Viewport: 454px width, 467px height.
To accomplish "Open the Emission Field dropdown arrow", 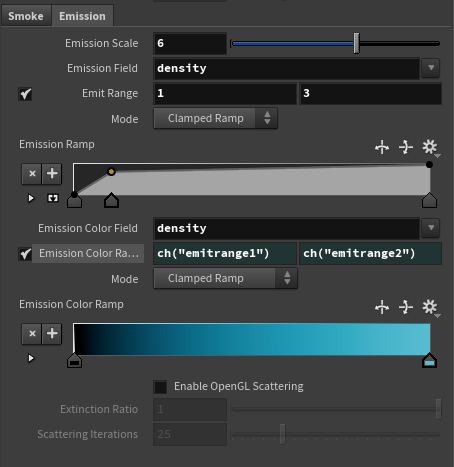I will click(431, 68).
